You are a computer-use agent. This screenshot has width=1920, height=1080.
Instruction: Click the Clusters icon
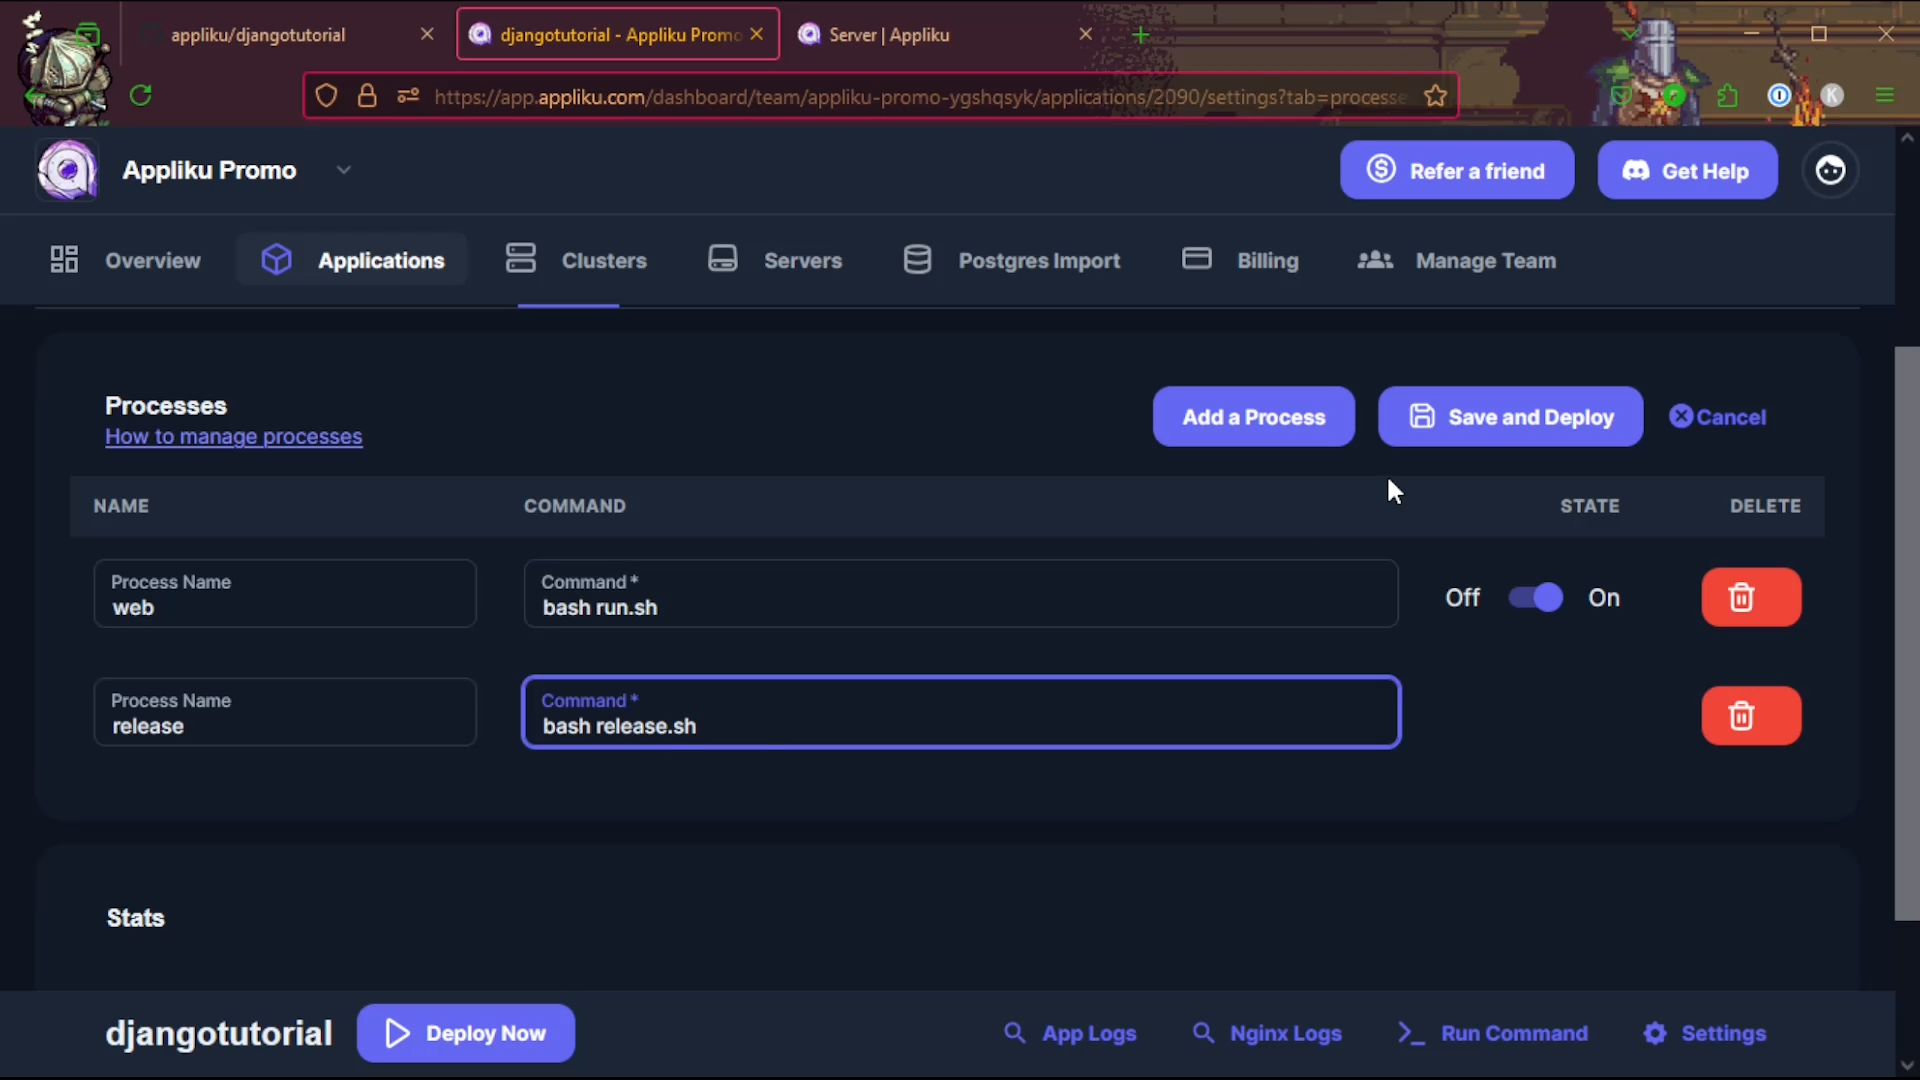[x=521, y=259]
